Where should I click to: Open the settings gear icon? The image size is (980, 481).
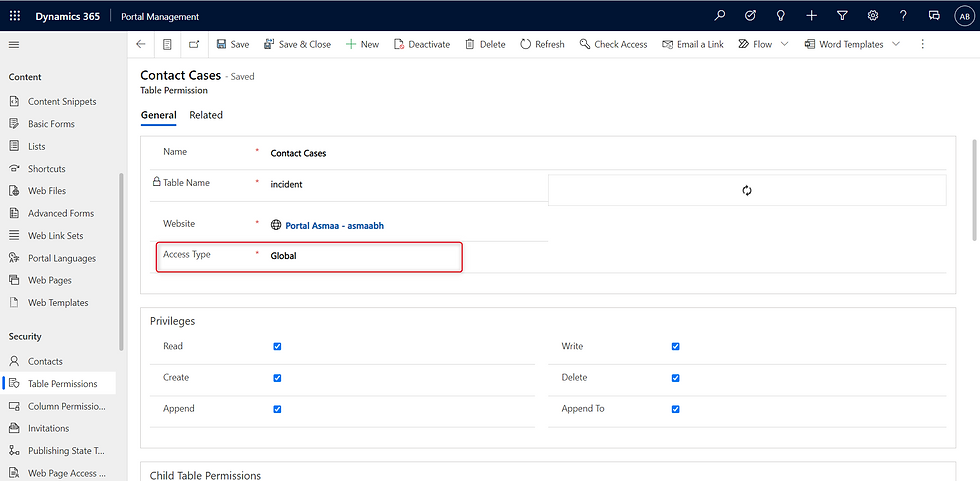tap(873, 16)
